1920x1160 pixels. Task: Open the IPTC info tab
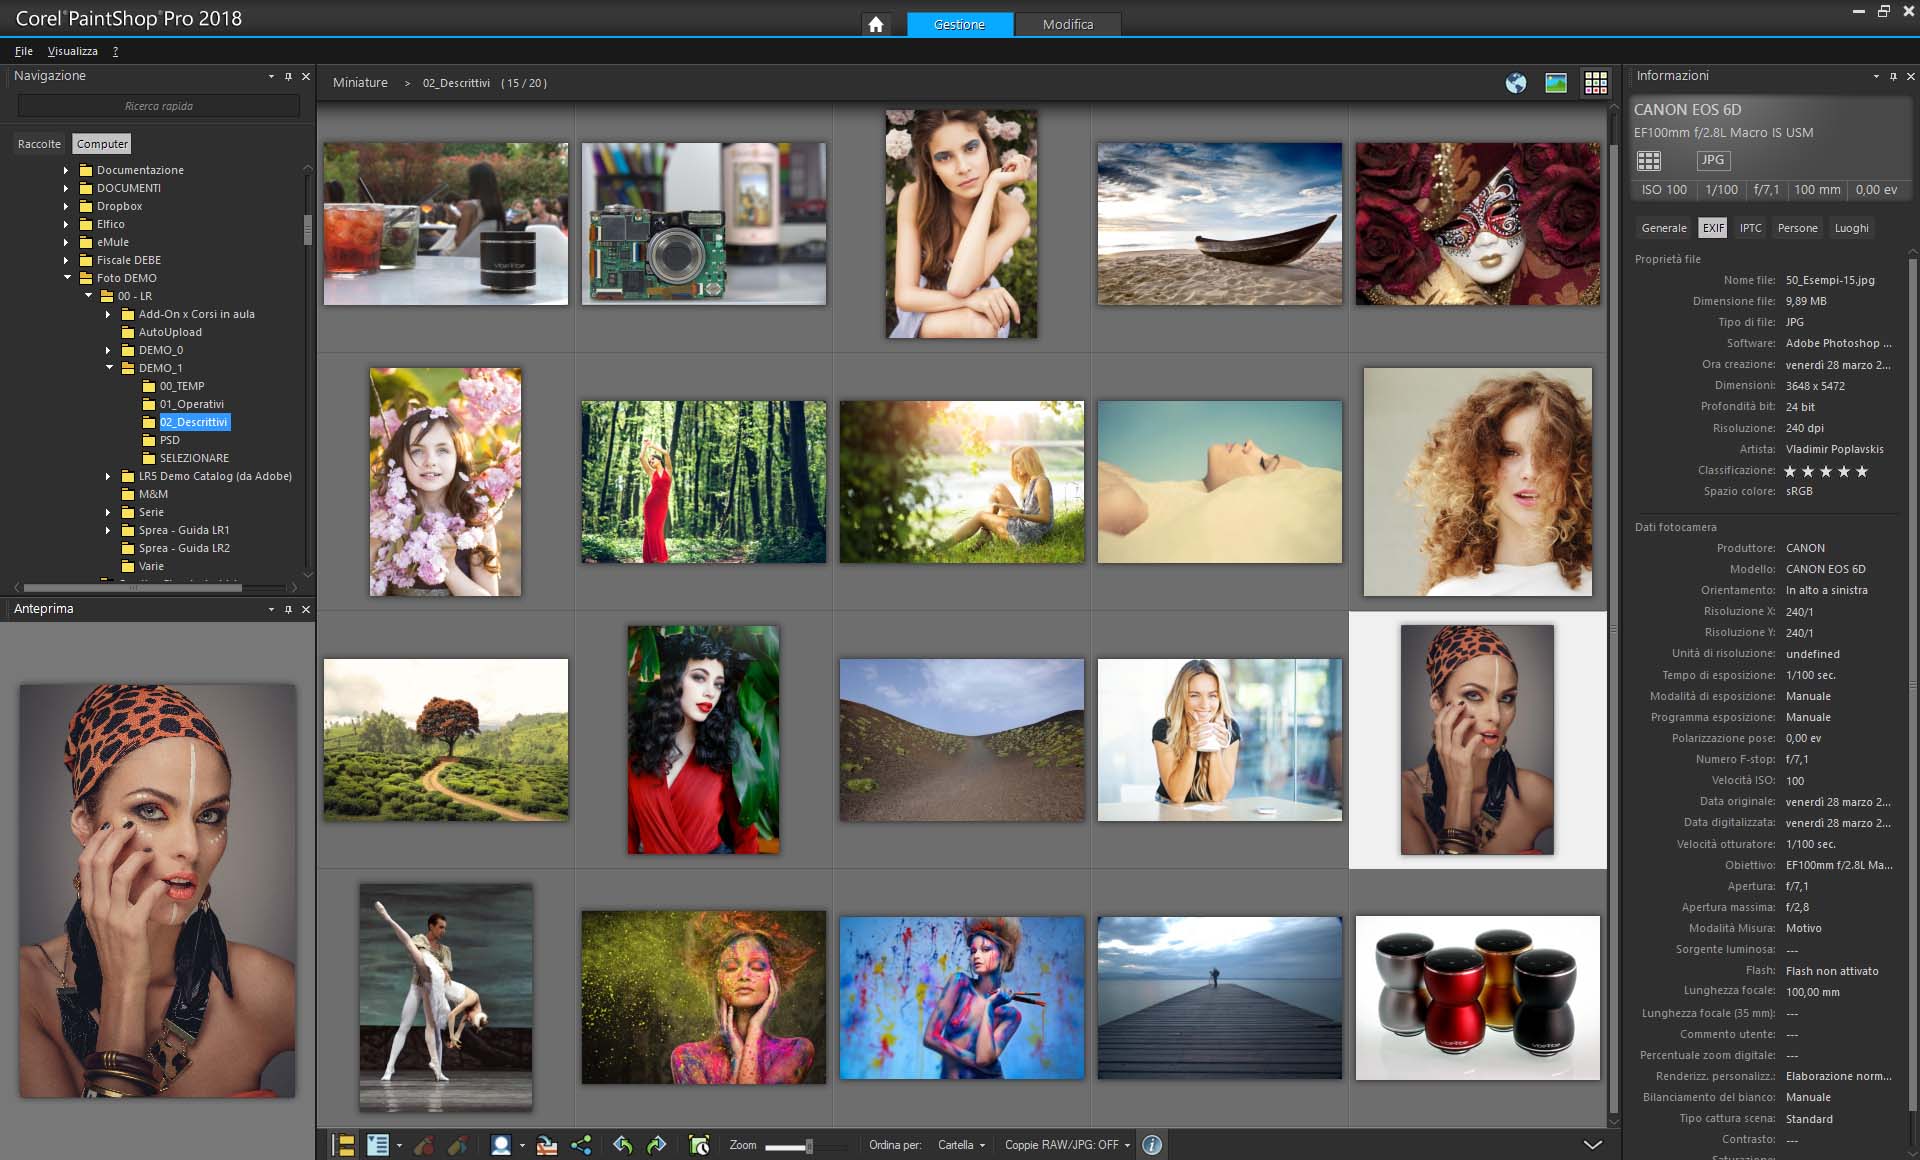[x=1750, y=228]
